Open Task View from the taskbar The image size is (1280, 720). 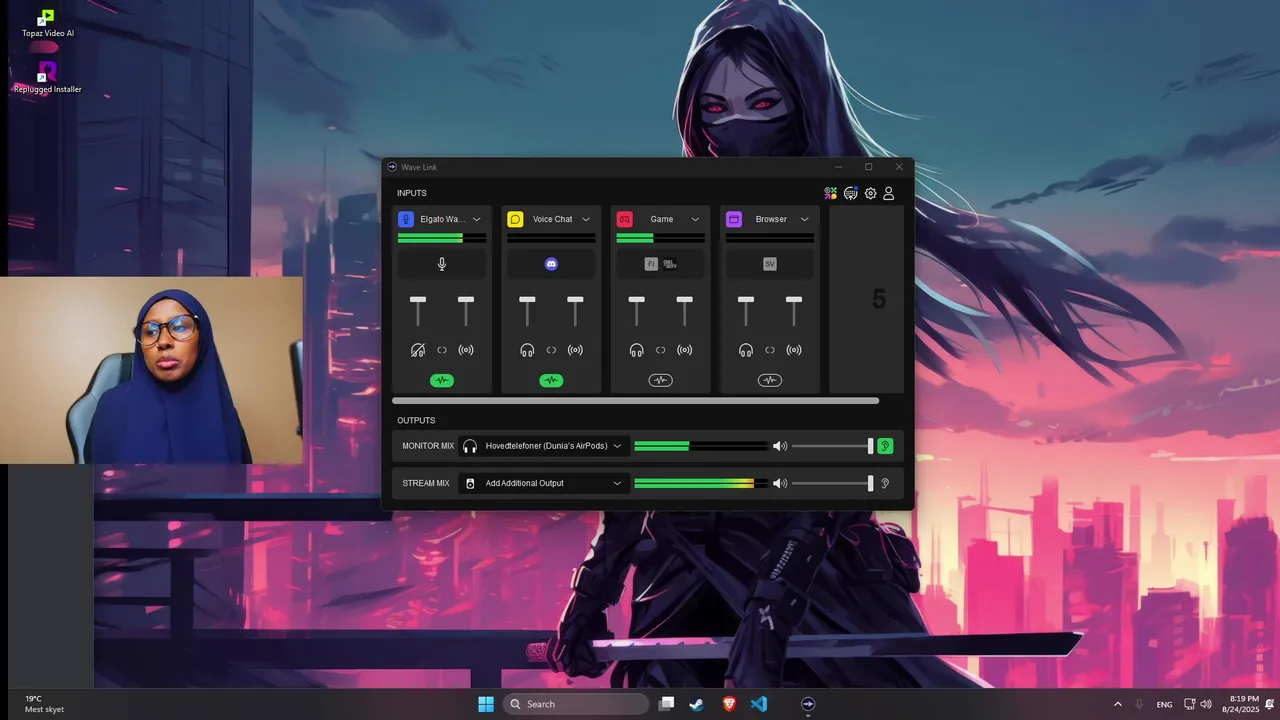coord(667,704)
